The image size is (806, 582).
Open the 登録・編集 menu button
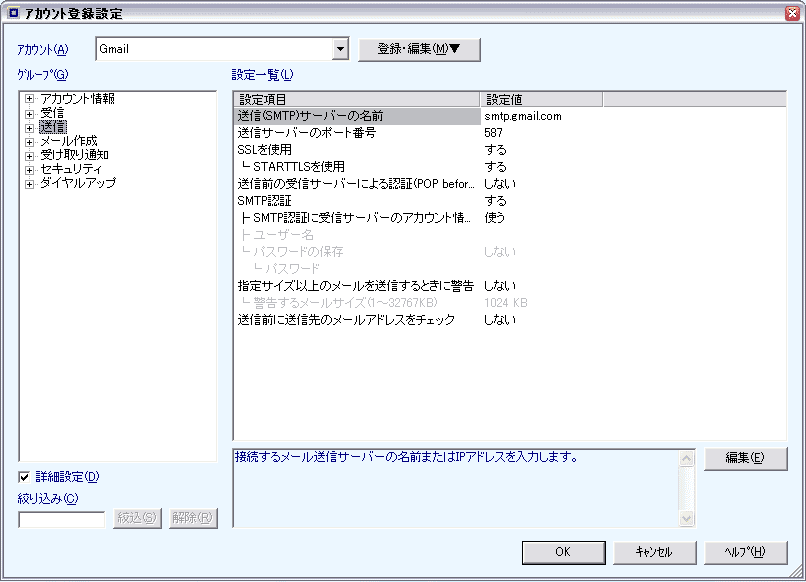pos(419,50)
